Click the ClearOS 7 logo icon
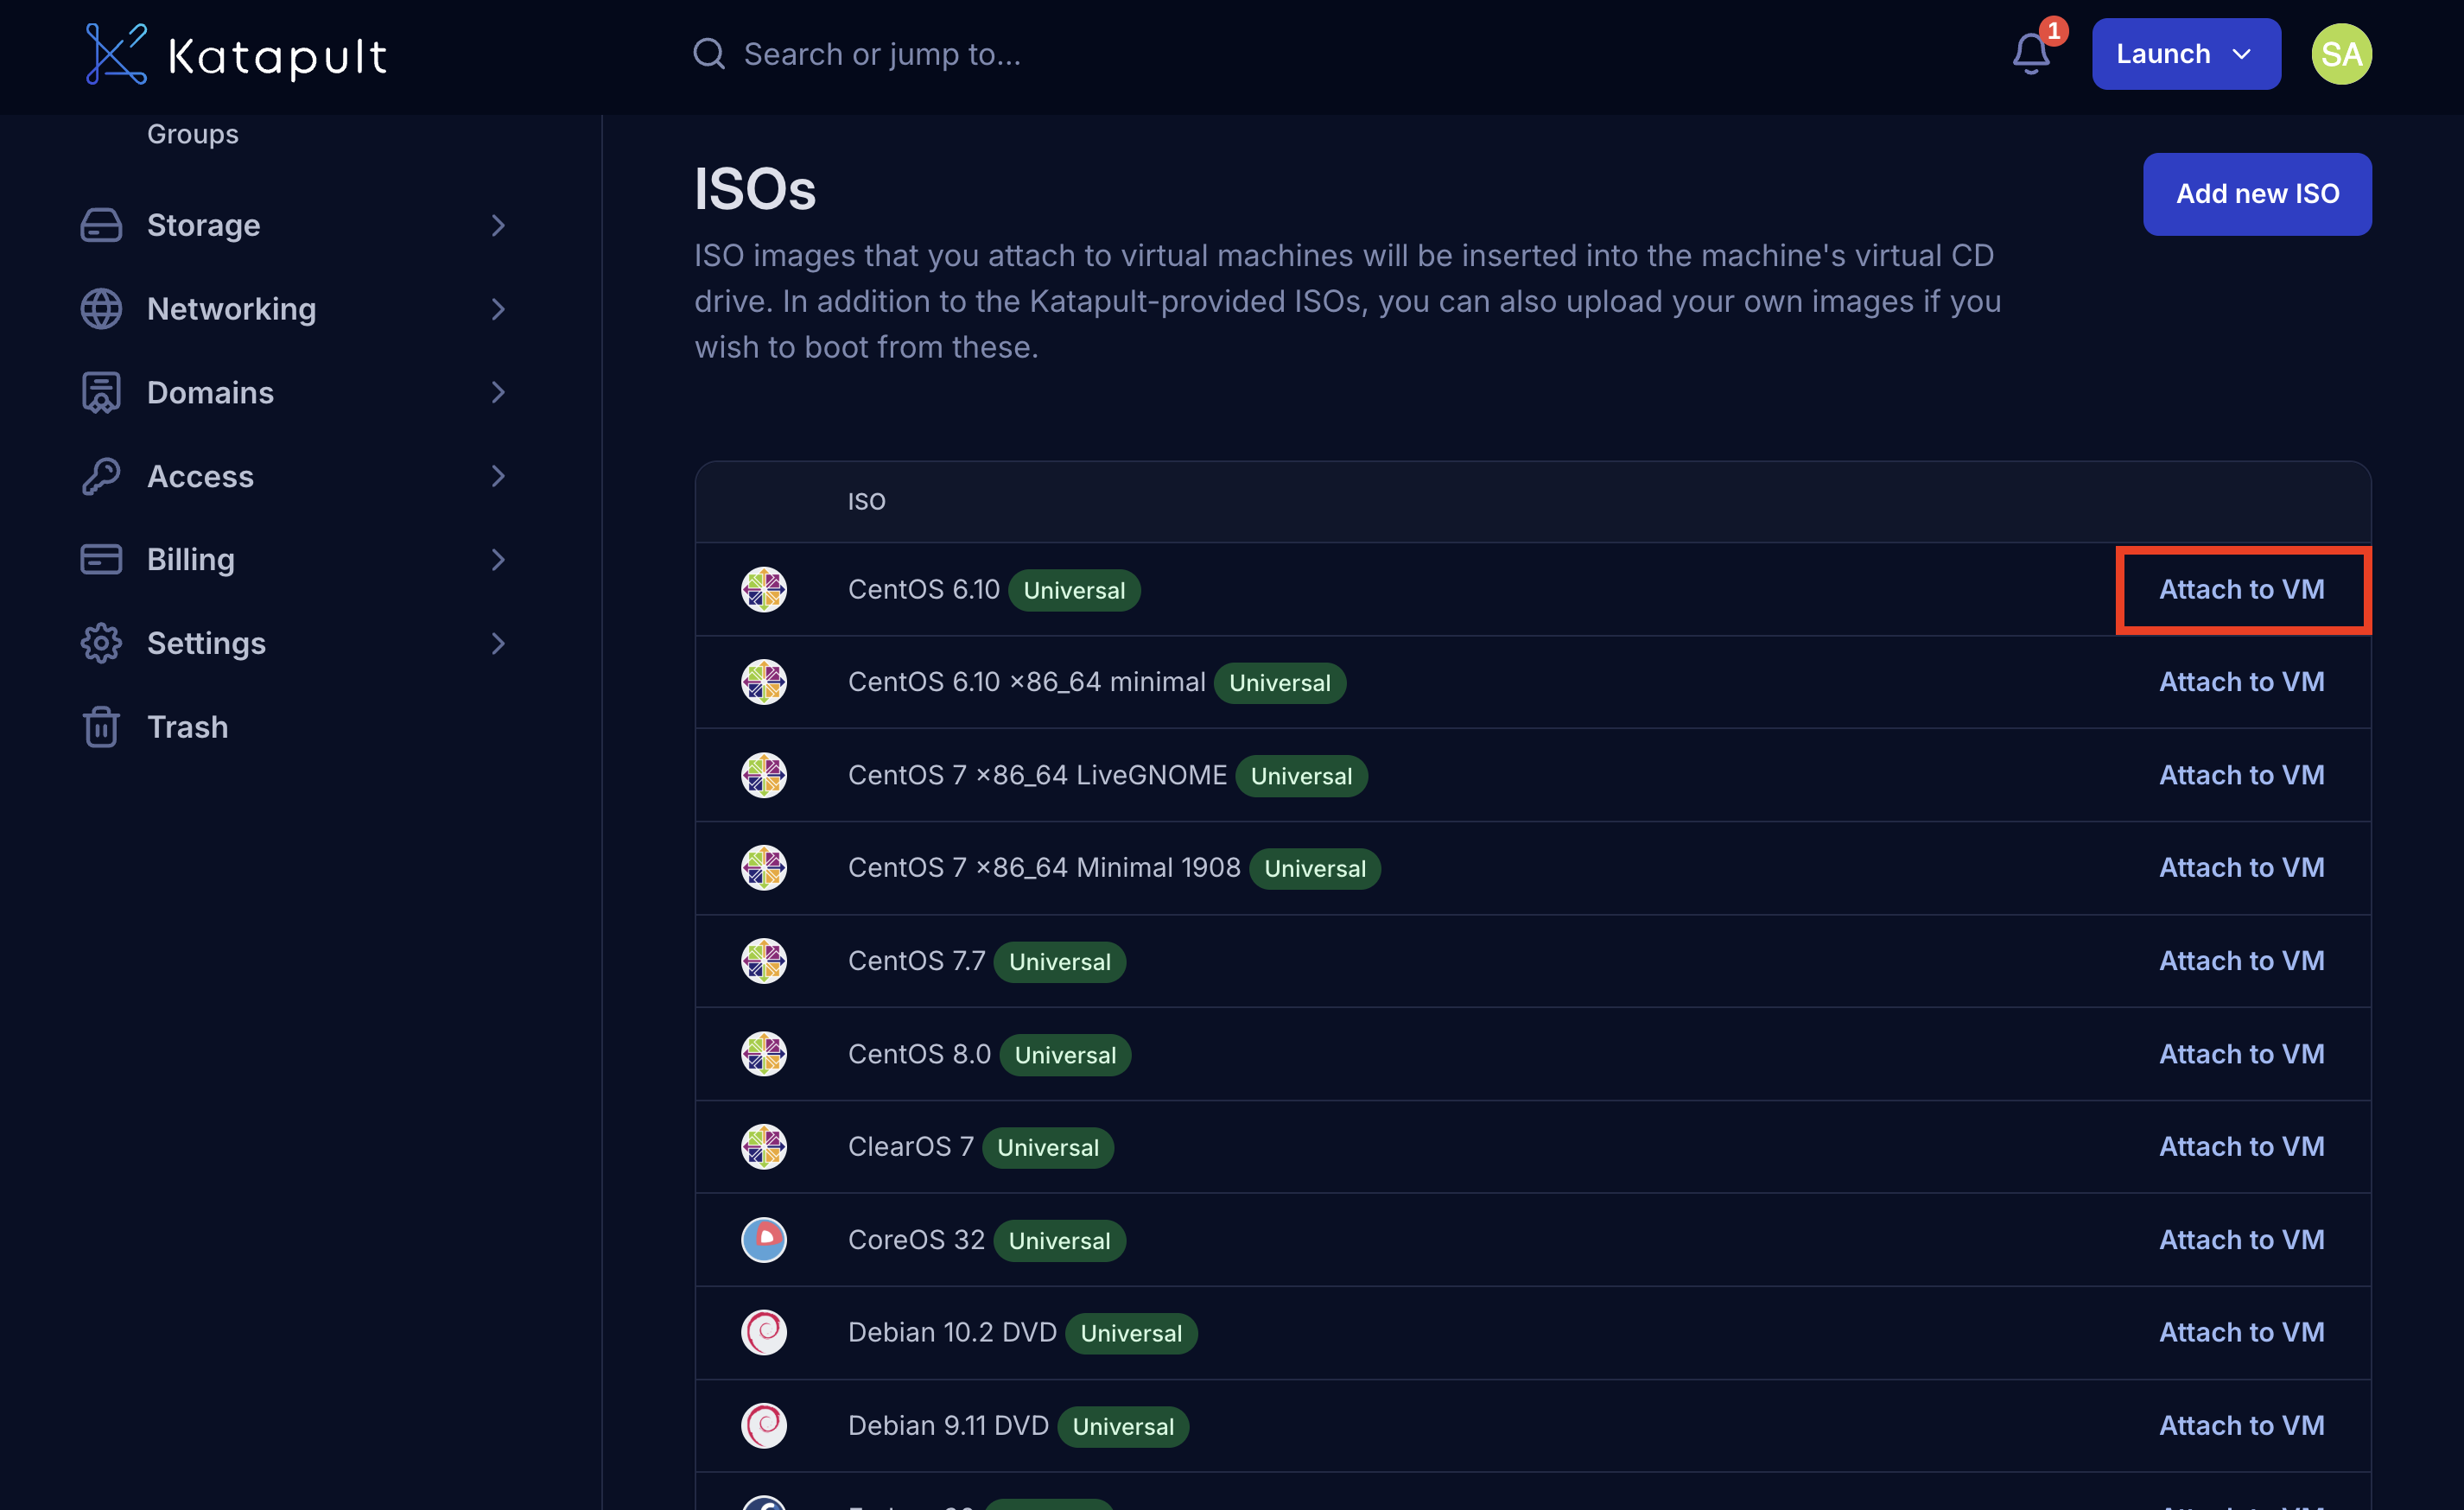 [764, 1147]
